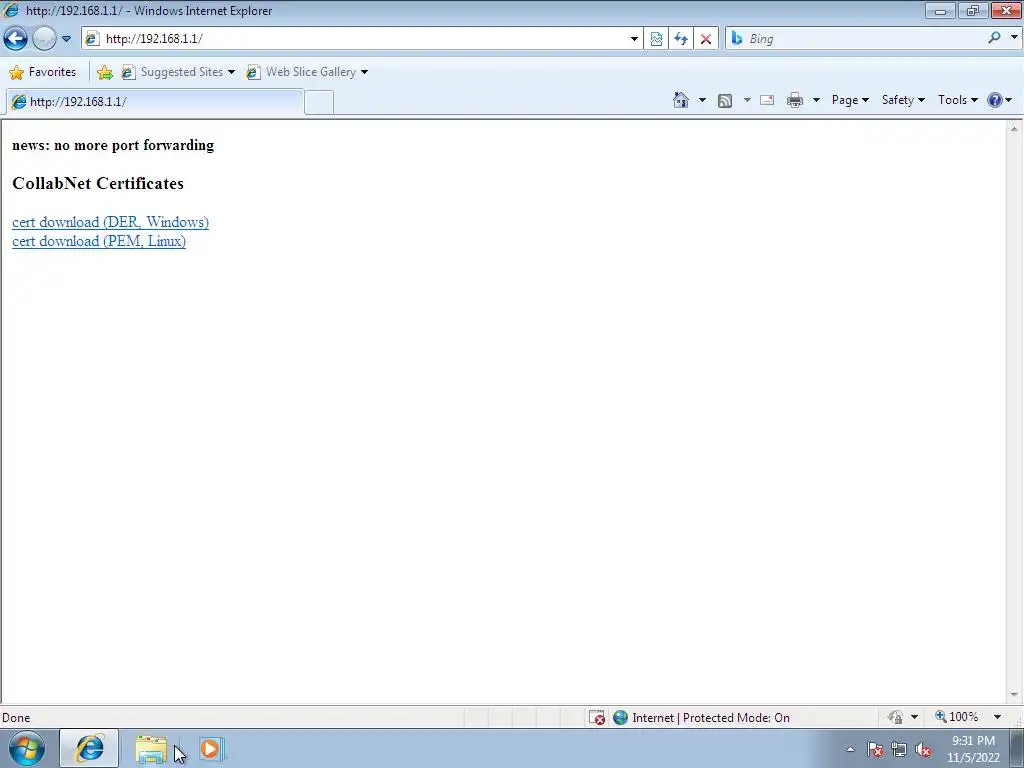The image size is (1024, 768).
Task: Click the popup blocked status bar icon
Action: pyautogui.click(x=597, y=718)
